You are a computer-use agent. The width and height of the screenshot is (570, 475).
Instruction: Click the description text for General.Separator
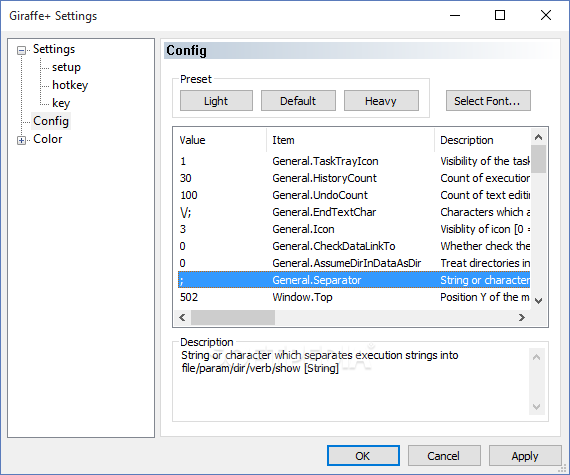pyautogui.click(x=320, y=362)
